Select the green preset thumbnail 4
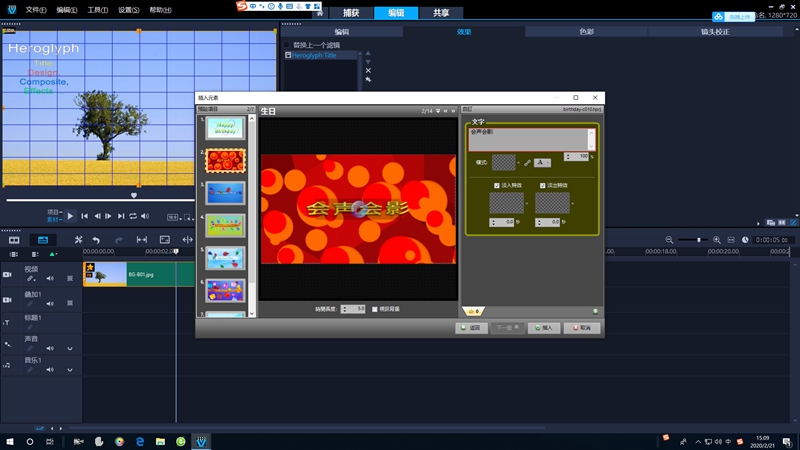 click(225, 226)
